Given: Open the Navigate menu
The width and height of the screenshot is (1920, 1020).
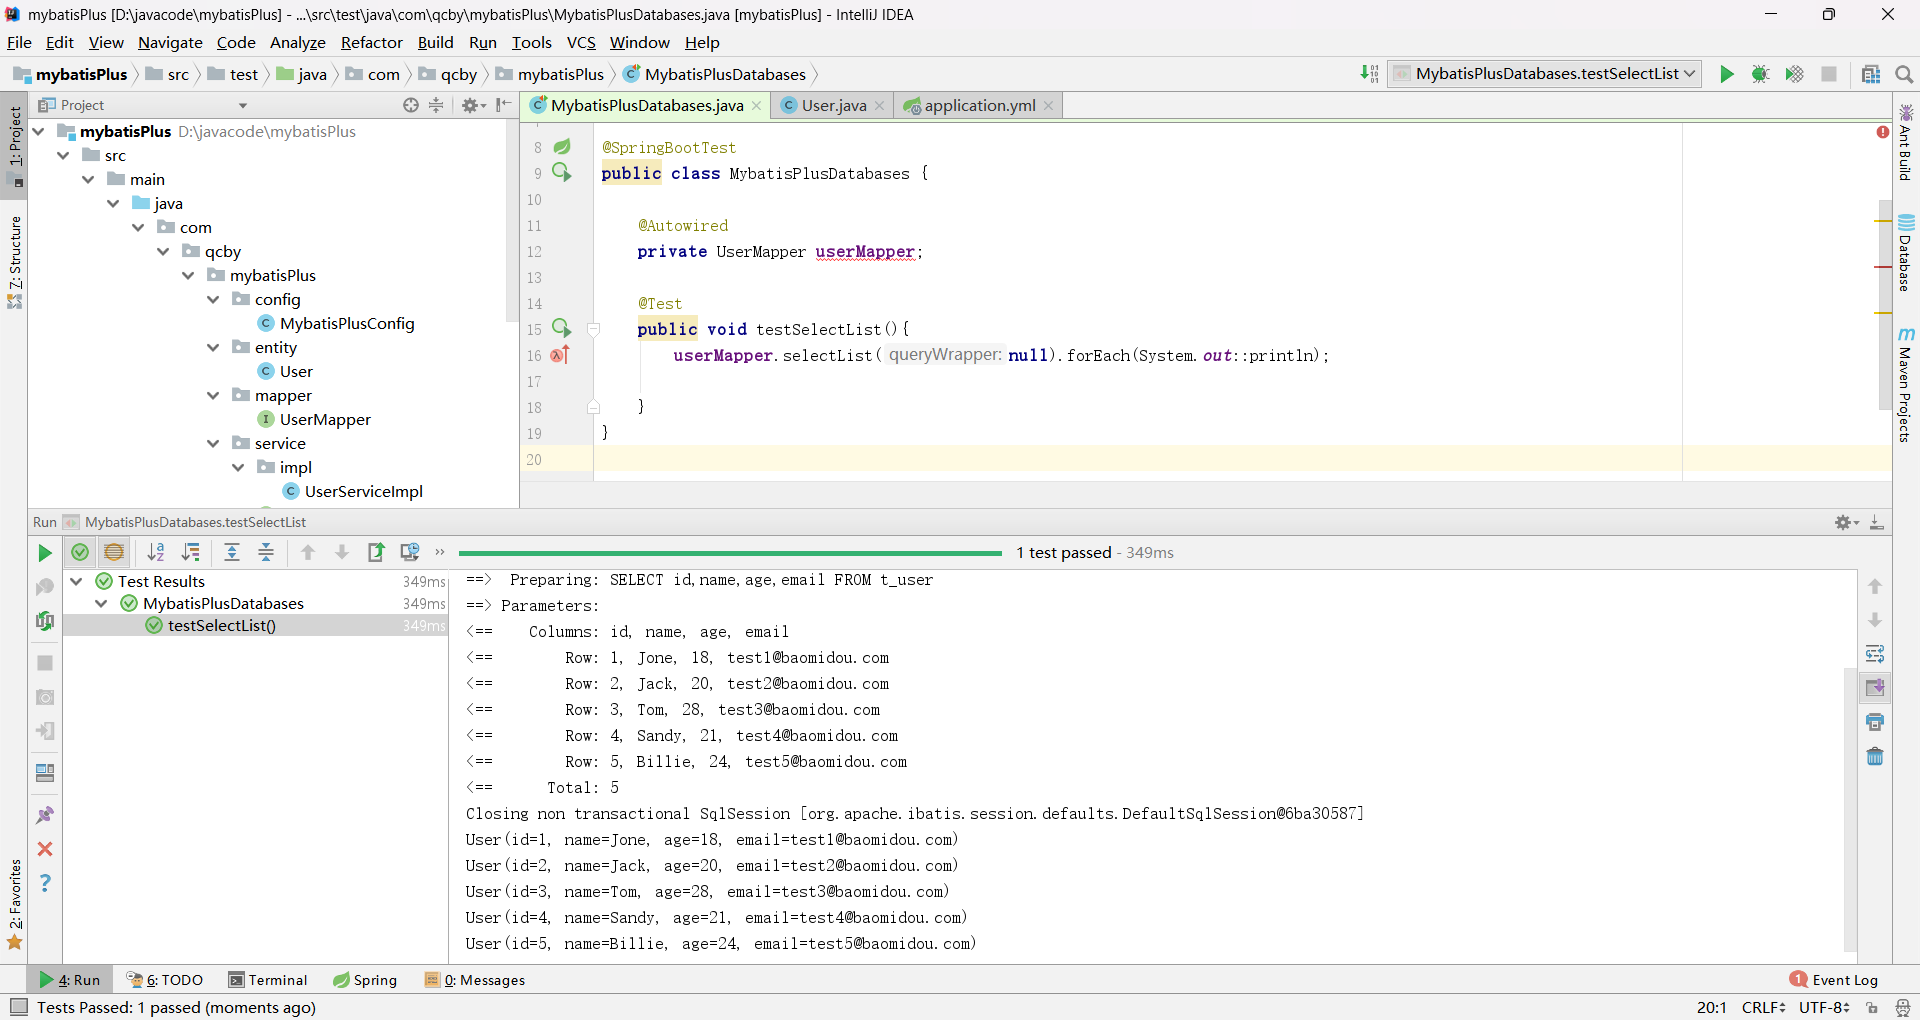Looking at the screenshot, I should pos(170,42).
